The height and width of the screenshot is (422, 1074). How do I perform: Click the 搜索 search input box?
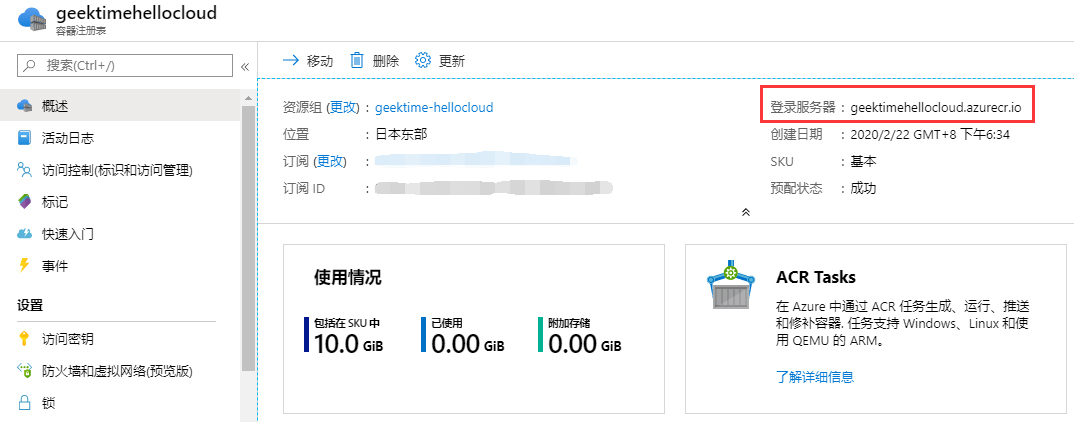125,65
